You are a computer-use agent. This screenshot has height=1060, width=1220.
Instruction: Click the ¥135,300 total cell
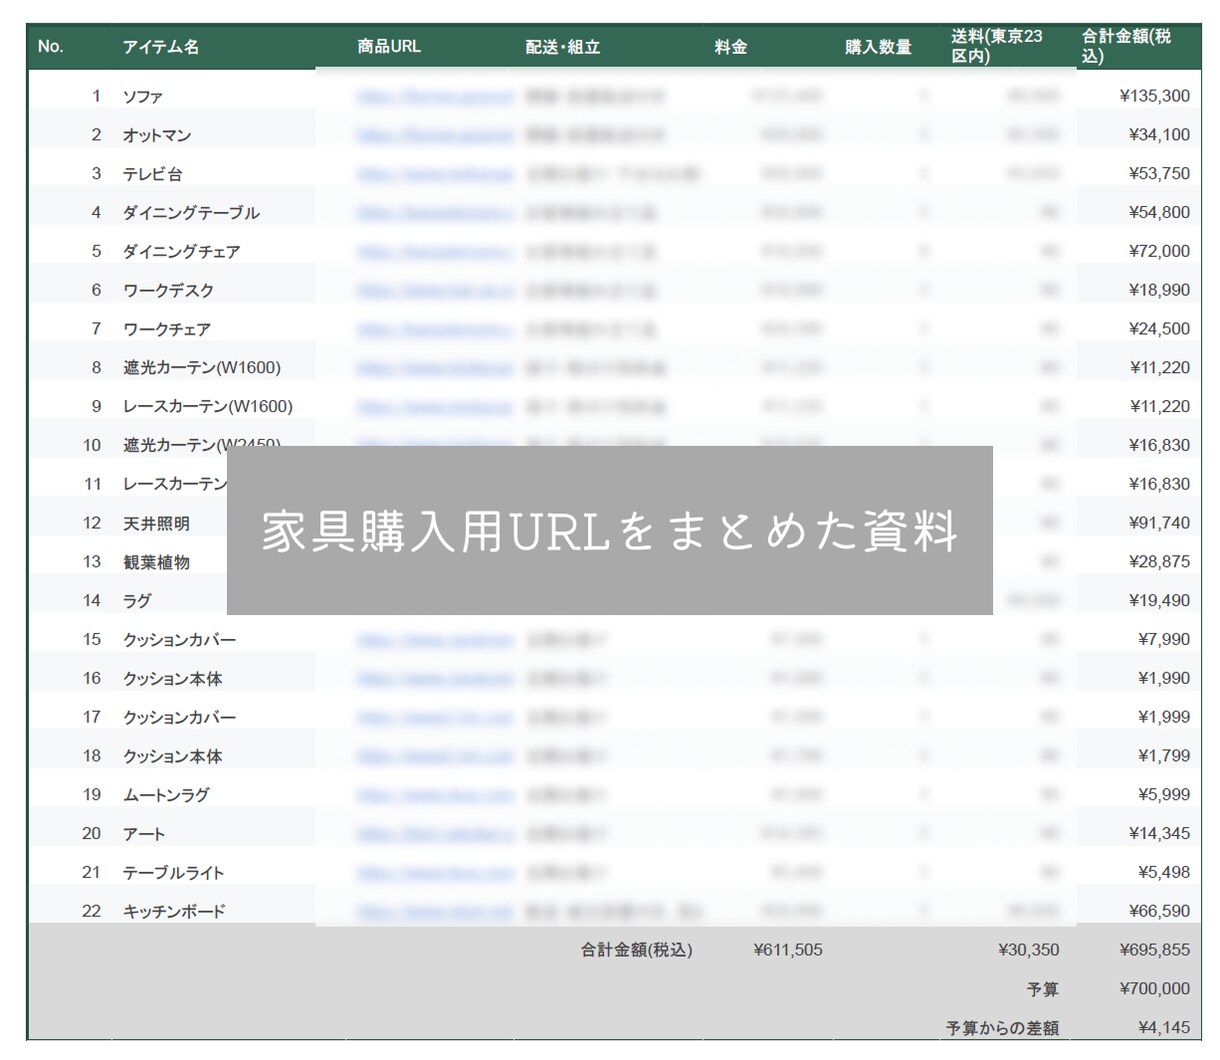tap(1154, 96)
